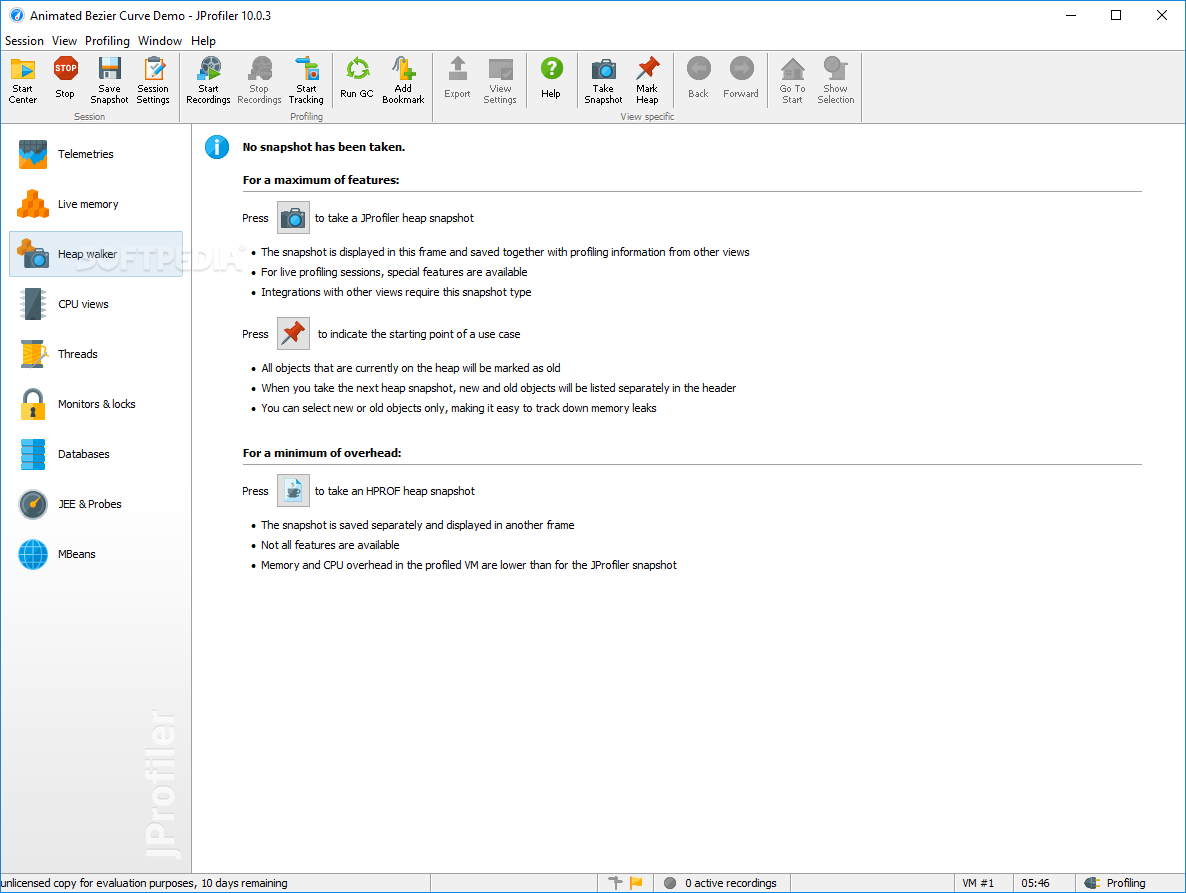
Task: Run garbage collection with Run GC
Action: pyautogui.click(x=356, y=81)
